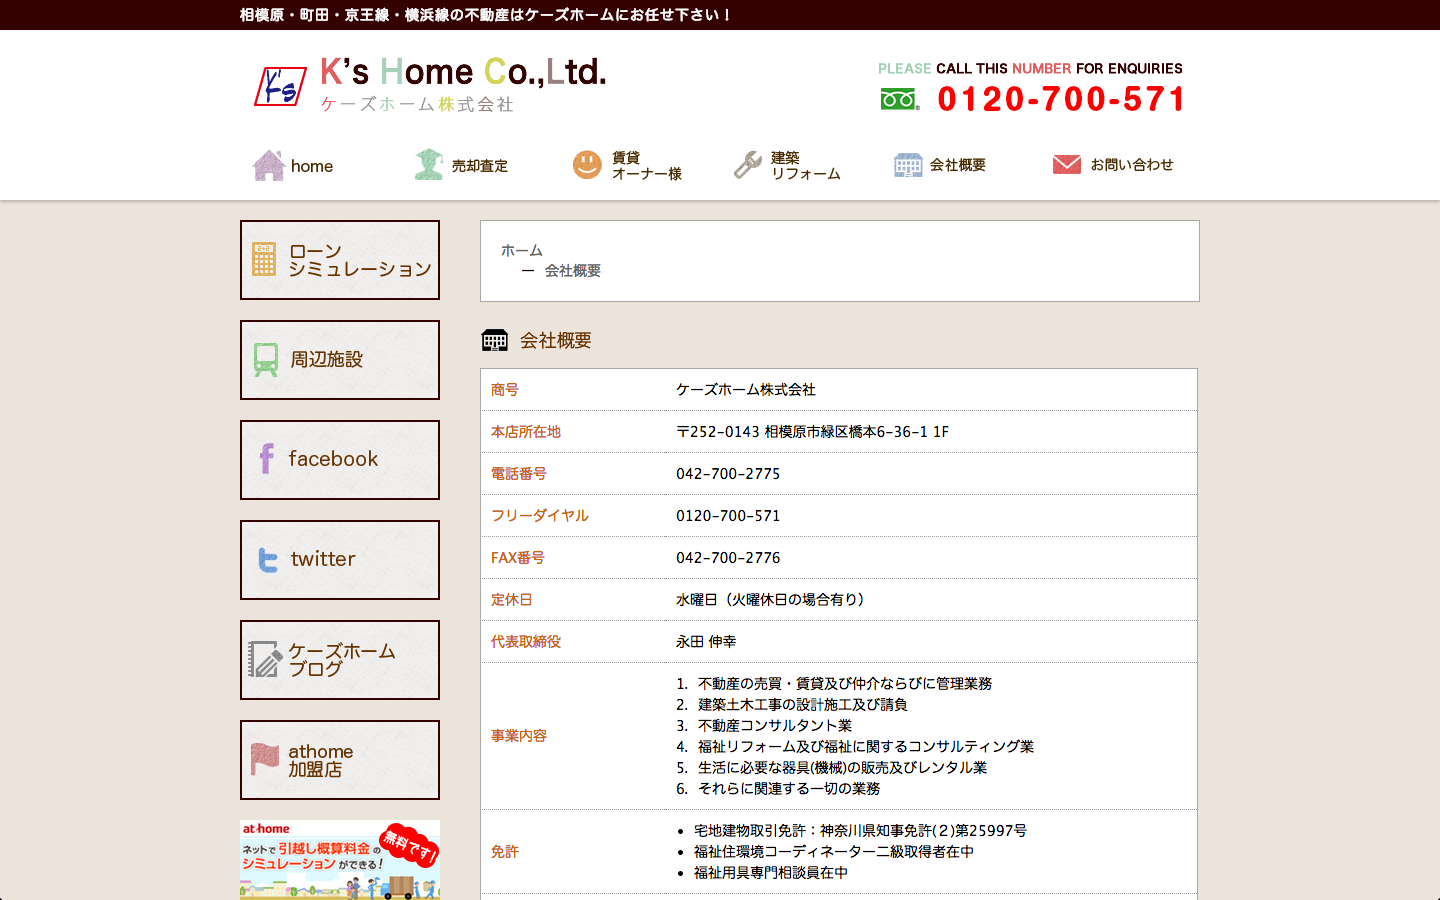Click the 免許 row label
Viewport: 1440px width, 900px height.
pos(505,852)
